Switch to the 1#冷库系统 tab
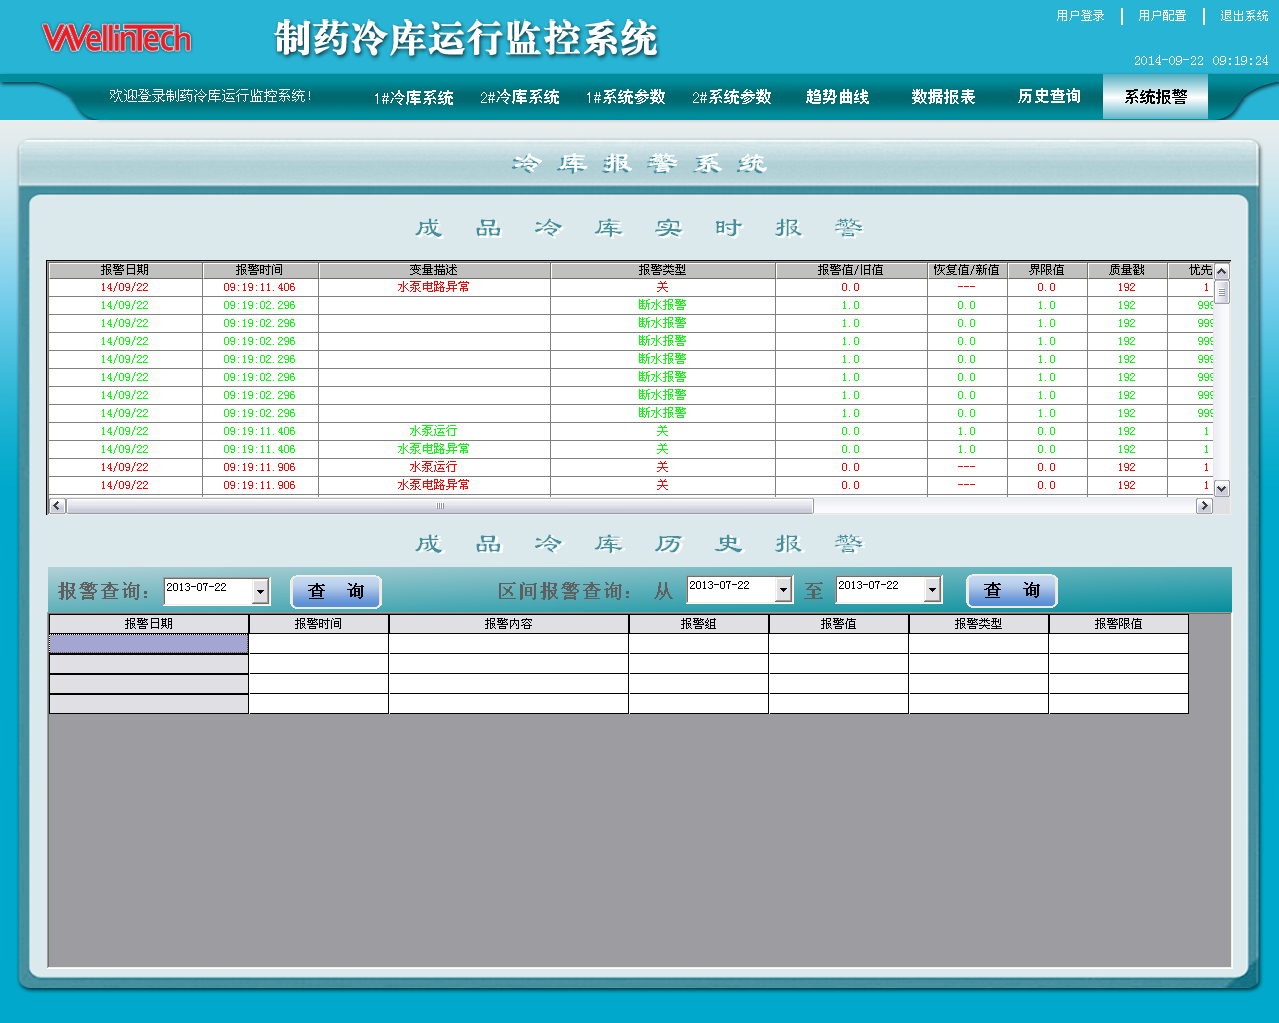 413,96
